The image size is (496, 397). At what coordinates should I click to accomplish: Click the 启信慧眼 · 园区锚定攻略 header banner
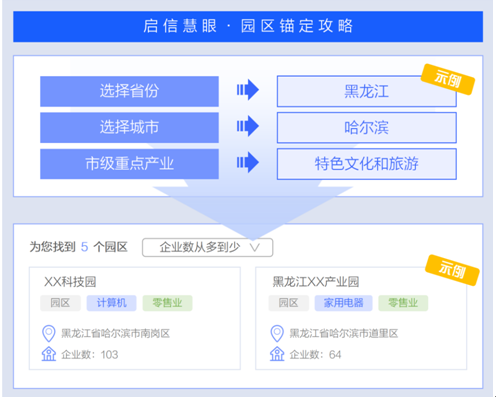[x=248, y=26]
